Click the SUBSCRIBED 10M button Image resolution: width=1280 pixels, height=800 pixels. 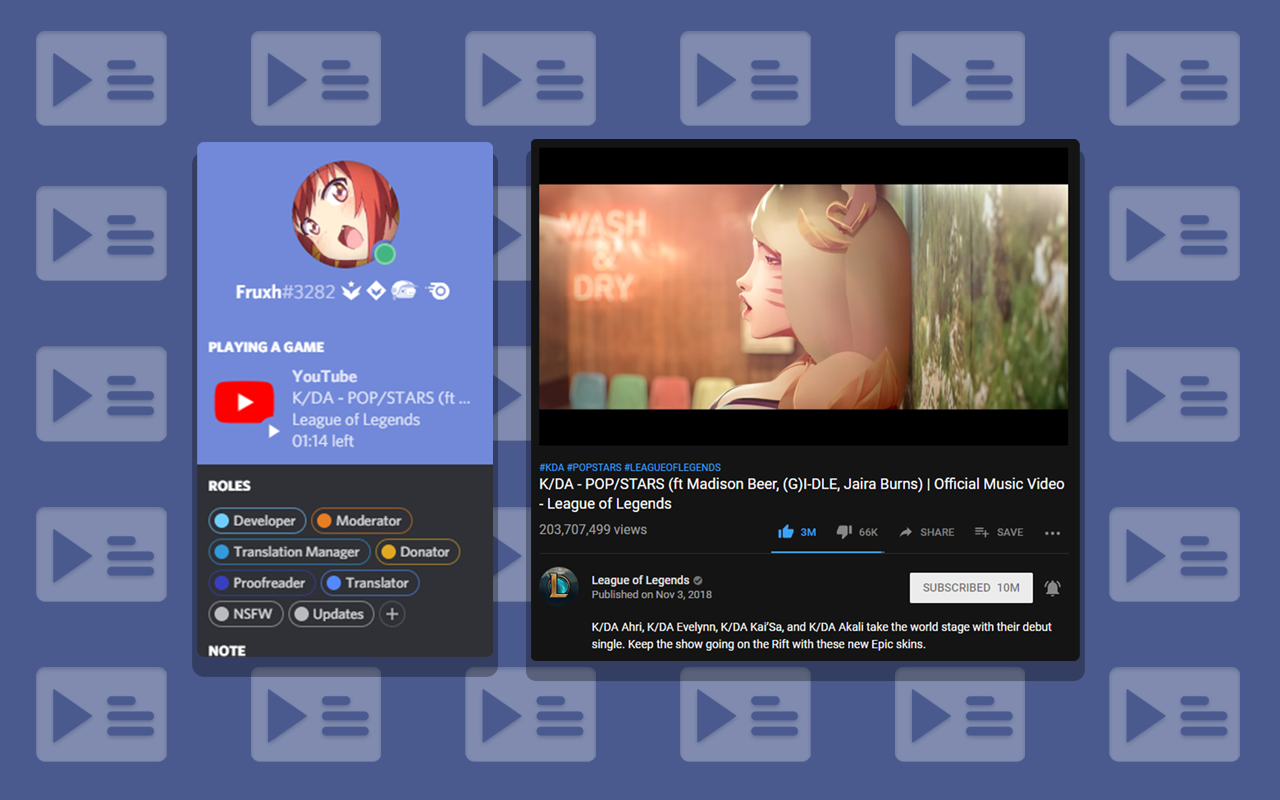pos(970,588)
